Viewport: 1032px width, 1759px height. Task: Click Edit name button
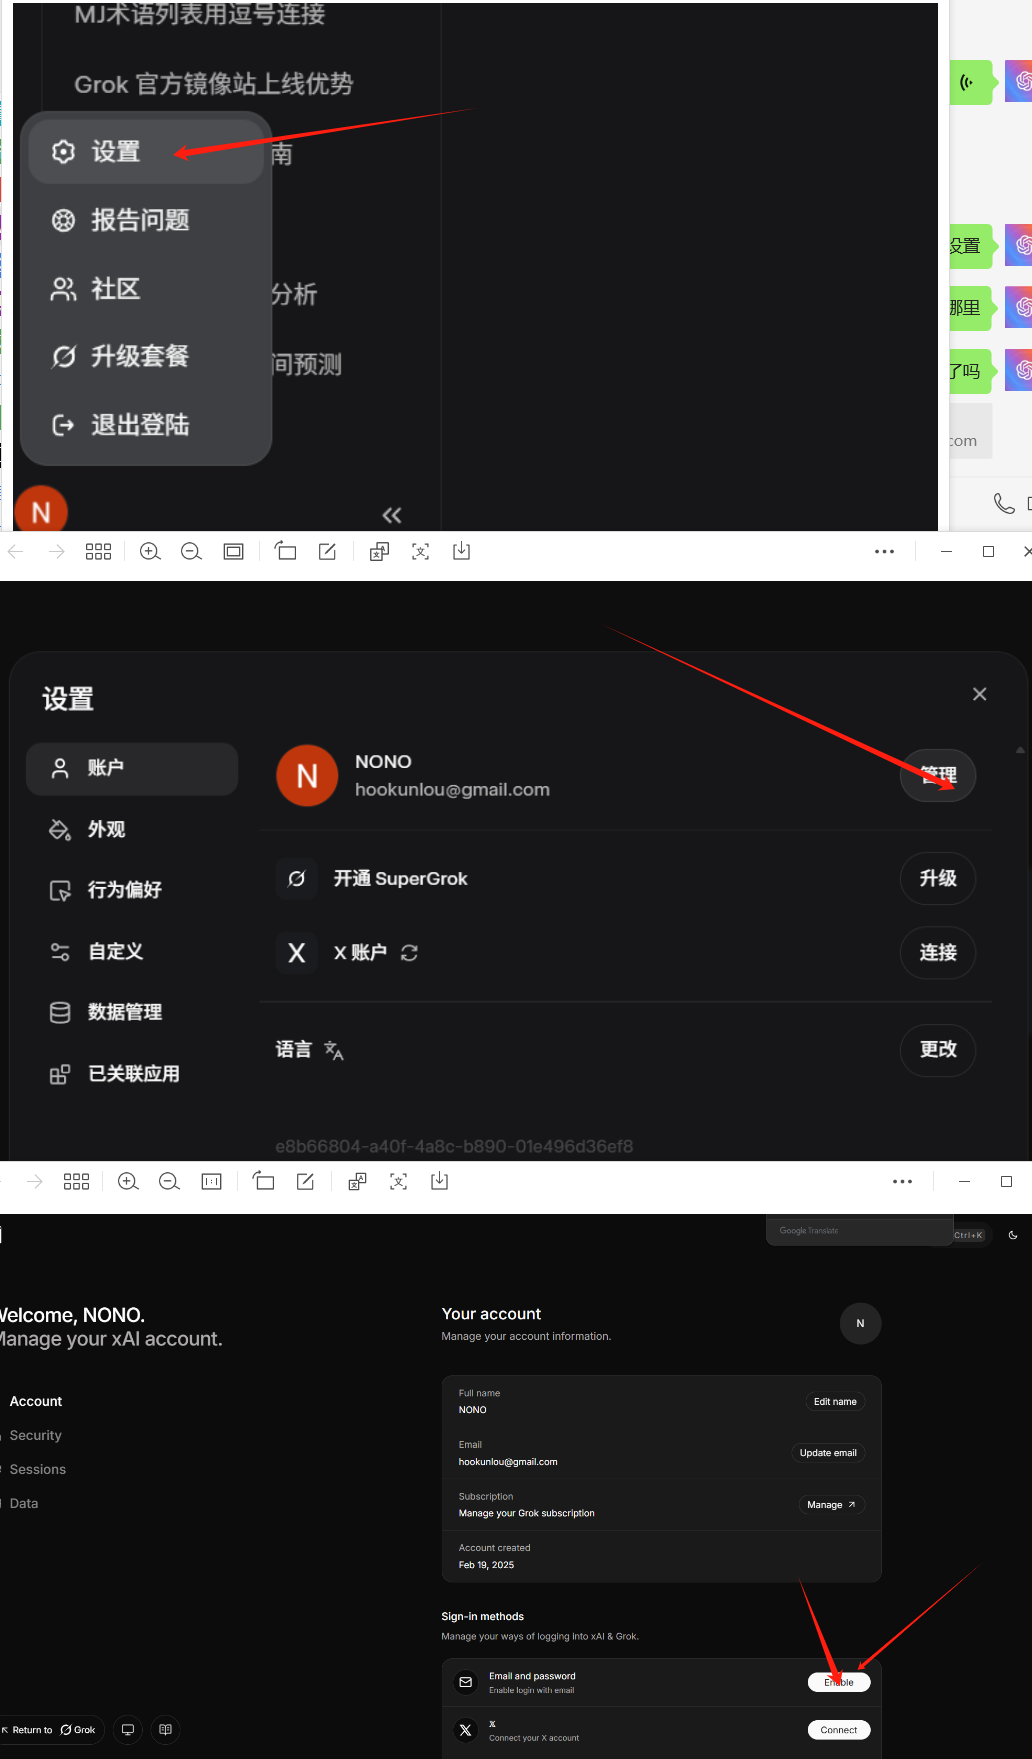[x=834, y=1401]
